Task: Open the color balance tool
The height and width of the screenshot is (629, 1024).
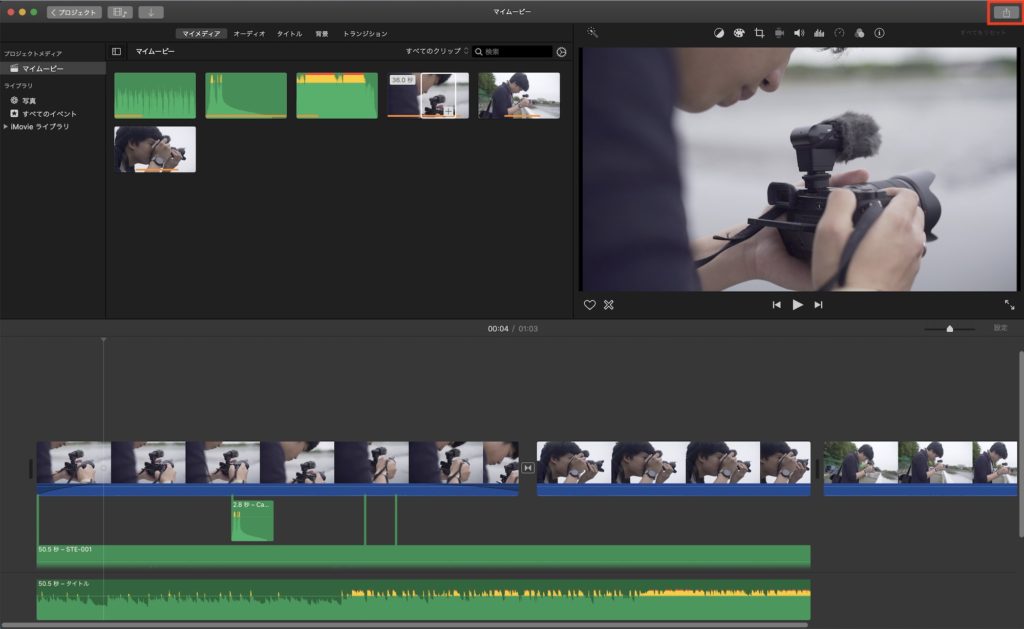Action: point(718,33)
